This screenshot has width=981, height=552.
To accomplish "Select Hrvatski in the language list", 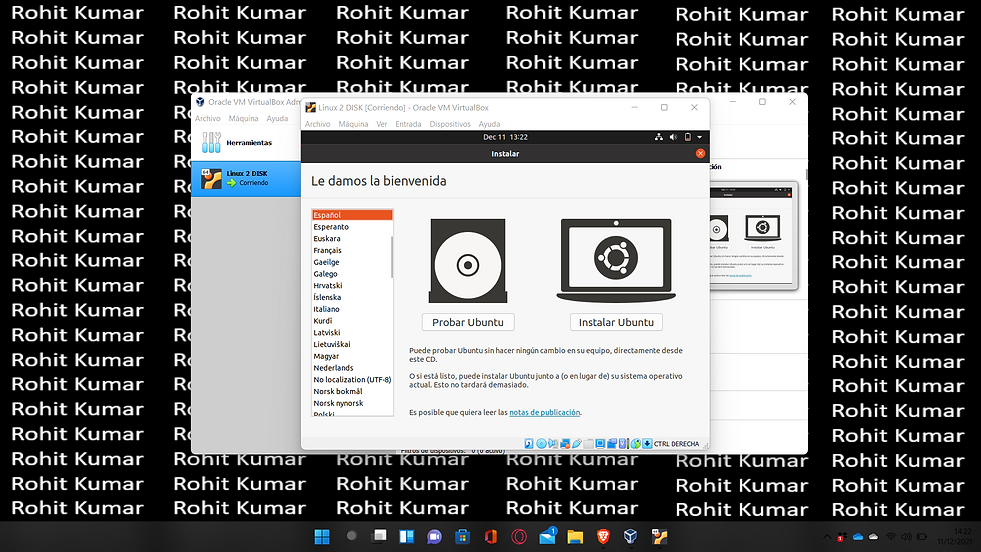I will (352, 285).
